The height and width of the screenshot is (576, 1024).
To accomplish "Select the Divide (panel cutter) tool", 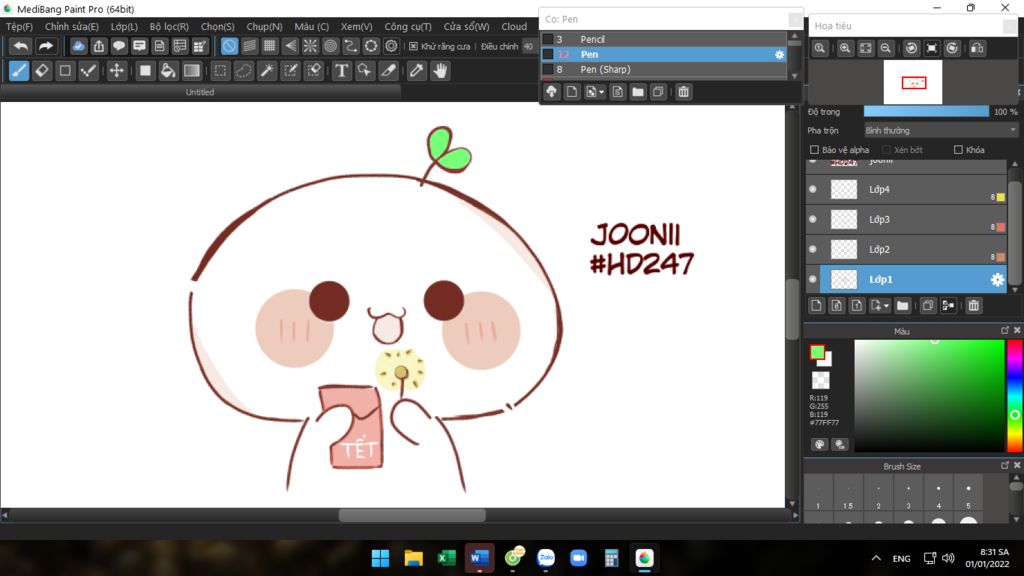I will tap(388, 71).
